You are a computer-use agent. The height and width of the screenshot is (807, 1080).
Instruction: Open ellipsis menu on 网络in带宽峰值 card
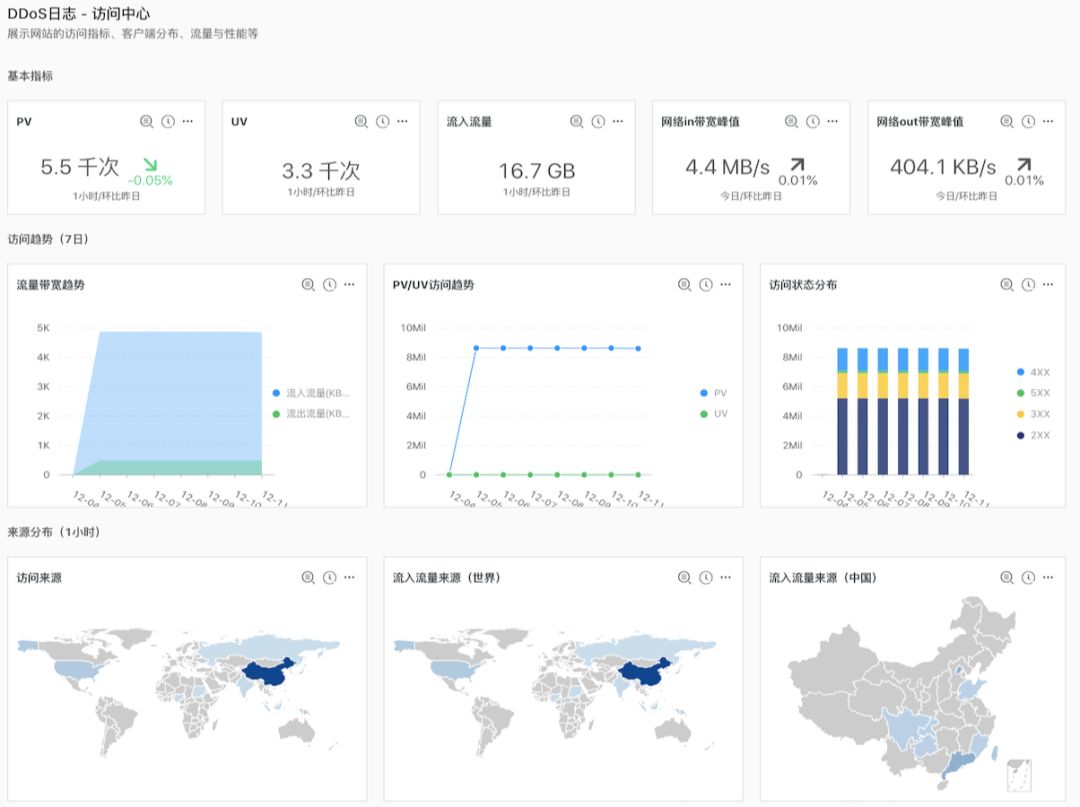(x=833, y=121)
